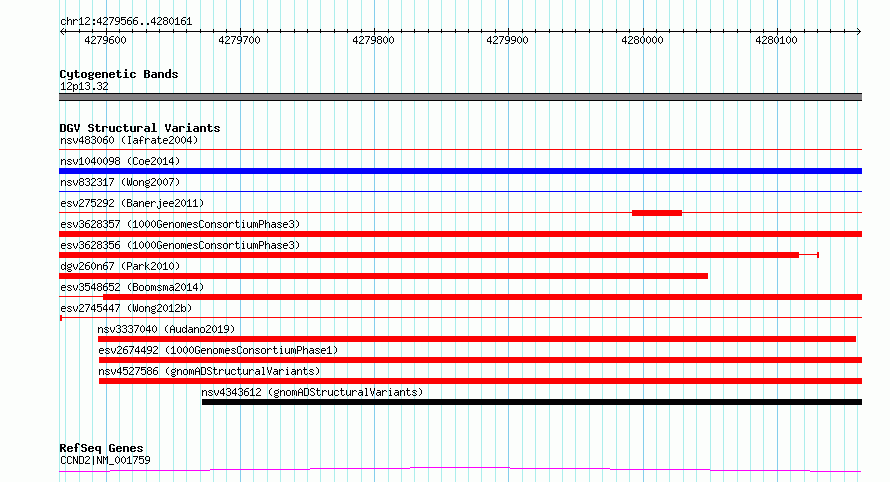Click the red dgv260n67 variant bar
The width and height of the screenshot is (890, 482).
click(x=383, y=276)
